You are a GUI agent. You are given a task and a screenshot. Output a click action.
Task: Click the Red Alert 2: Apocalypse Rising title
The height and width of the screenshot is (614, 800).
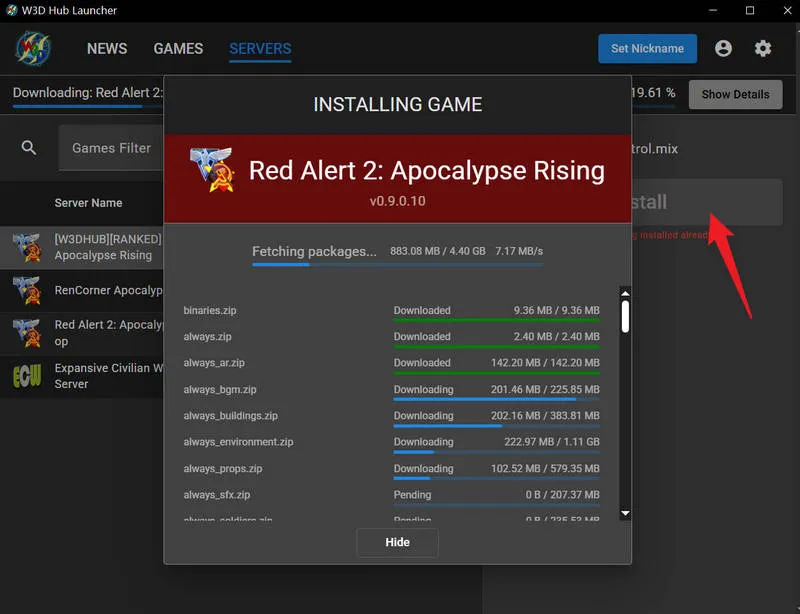click(427, 170)
